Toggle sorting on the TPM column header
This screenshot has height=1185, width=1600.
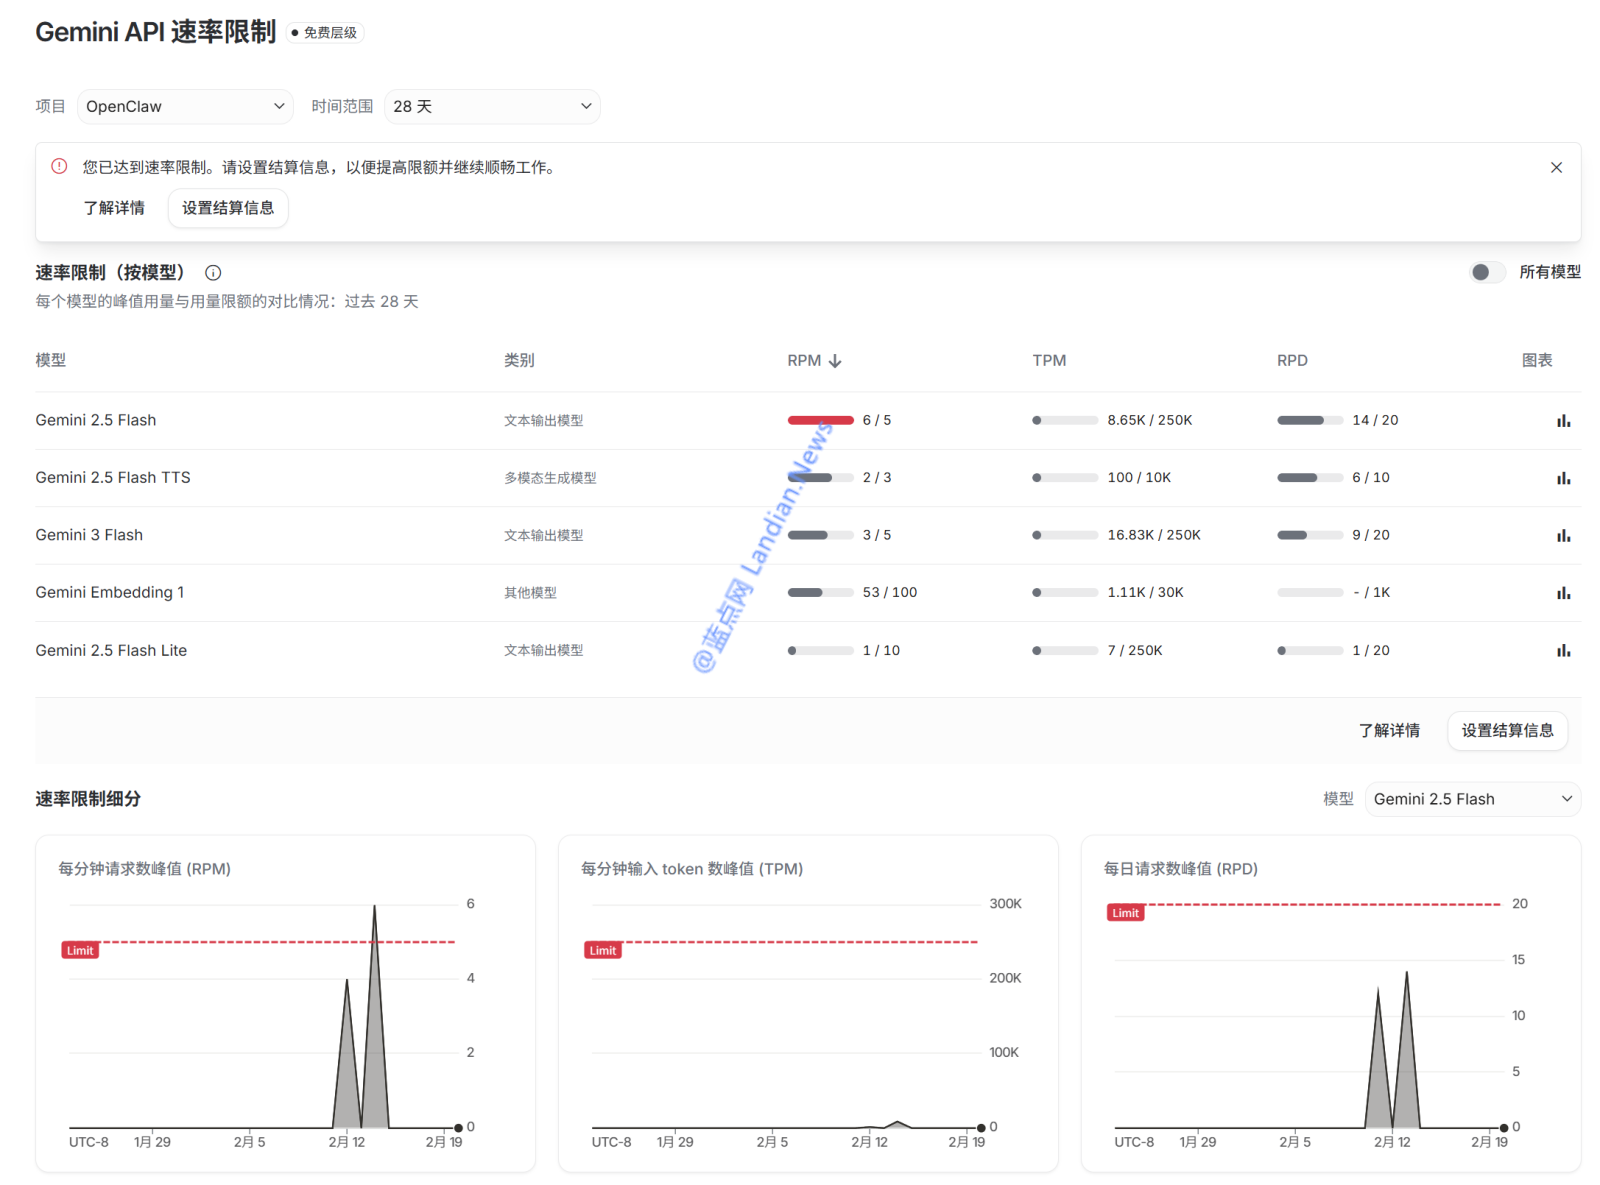(1049, 360)
